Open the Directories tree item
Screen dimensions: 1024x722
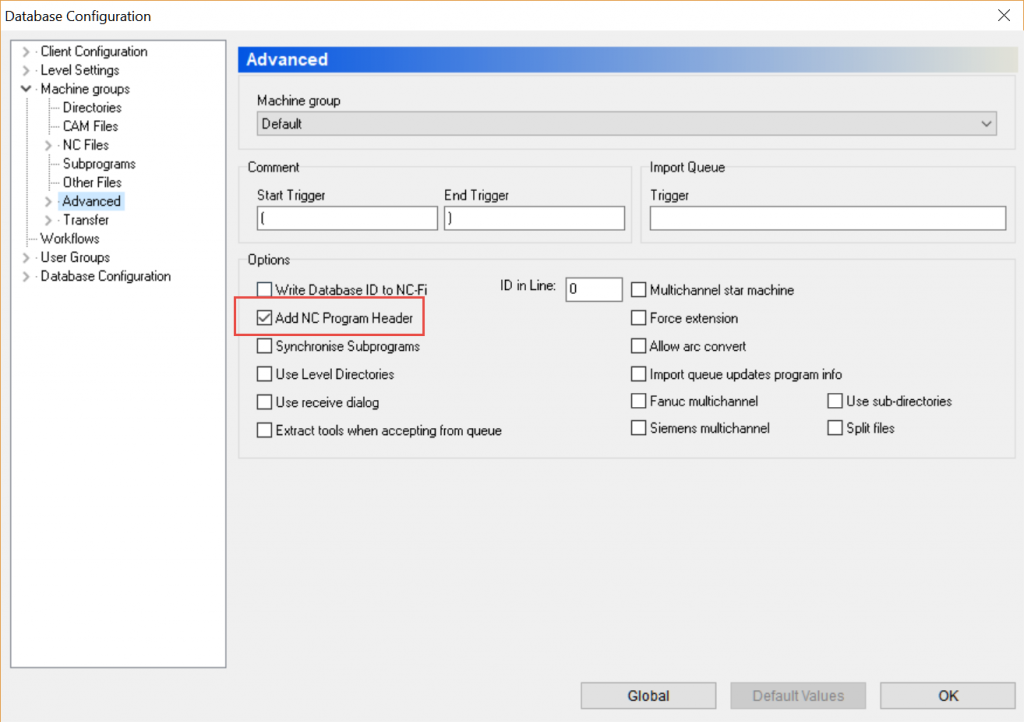(92, 108)
